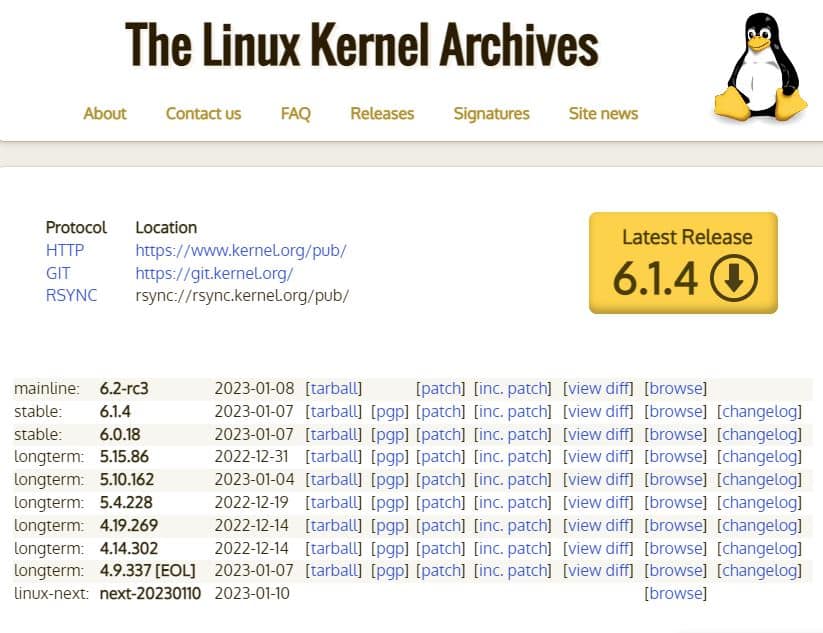
Task: Browse longterm 5.10.162 source
Action: (676, 480)
